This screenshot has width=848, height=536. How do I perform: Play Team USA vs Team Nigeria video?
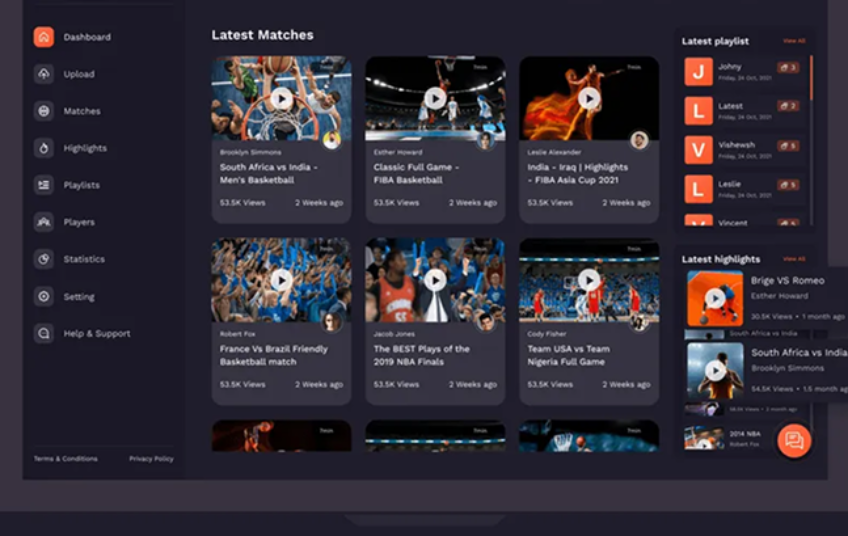(x=589, y=280)
